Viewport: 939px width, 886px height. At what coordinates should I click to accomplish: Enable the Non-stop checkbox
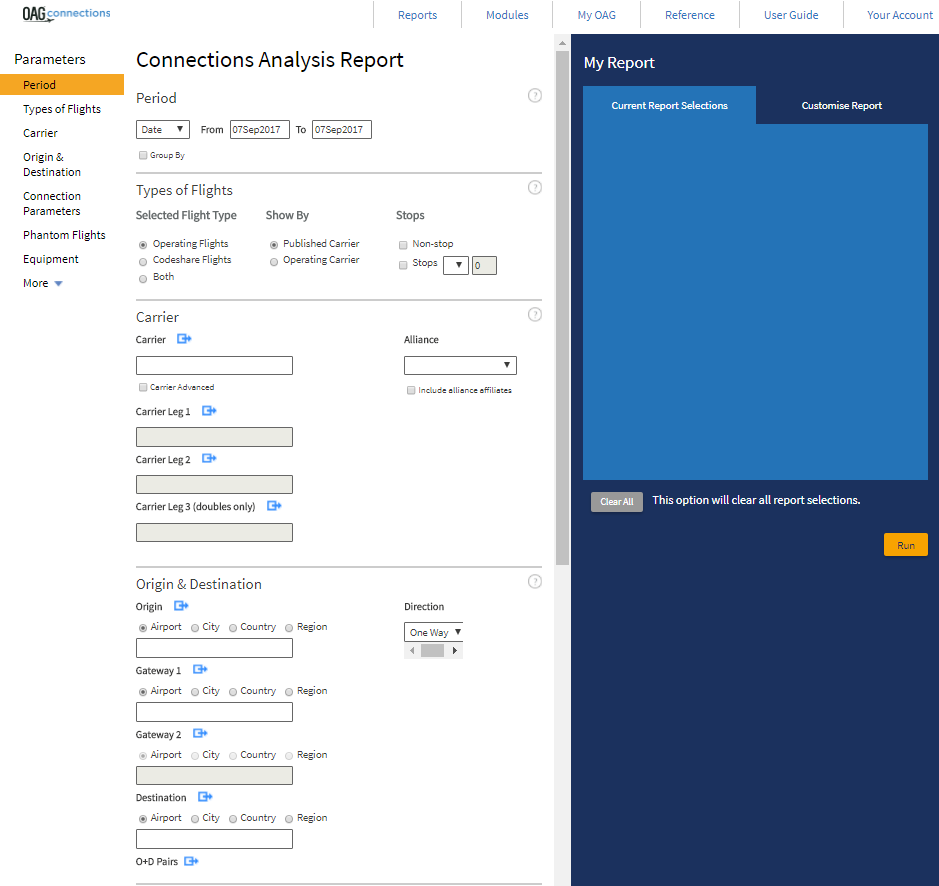pos(403,245)
